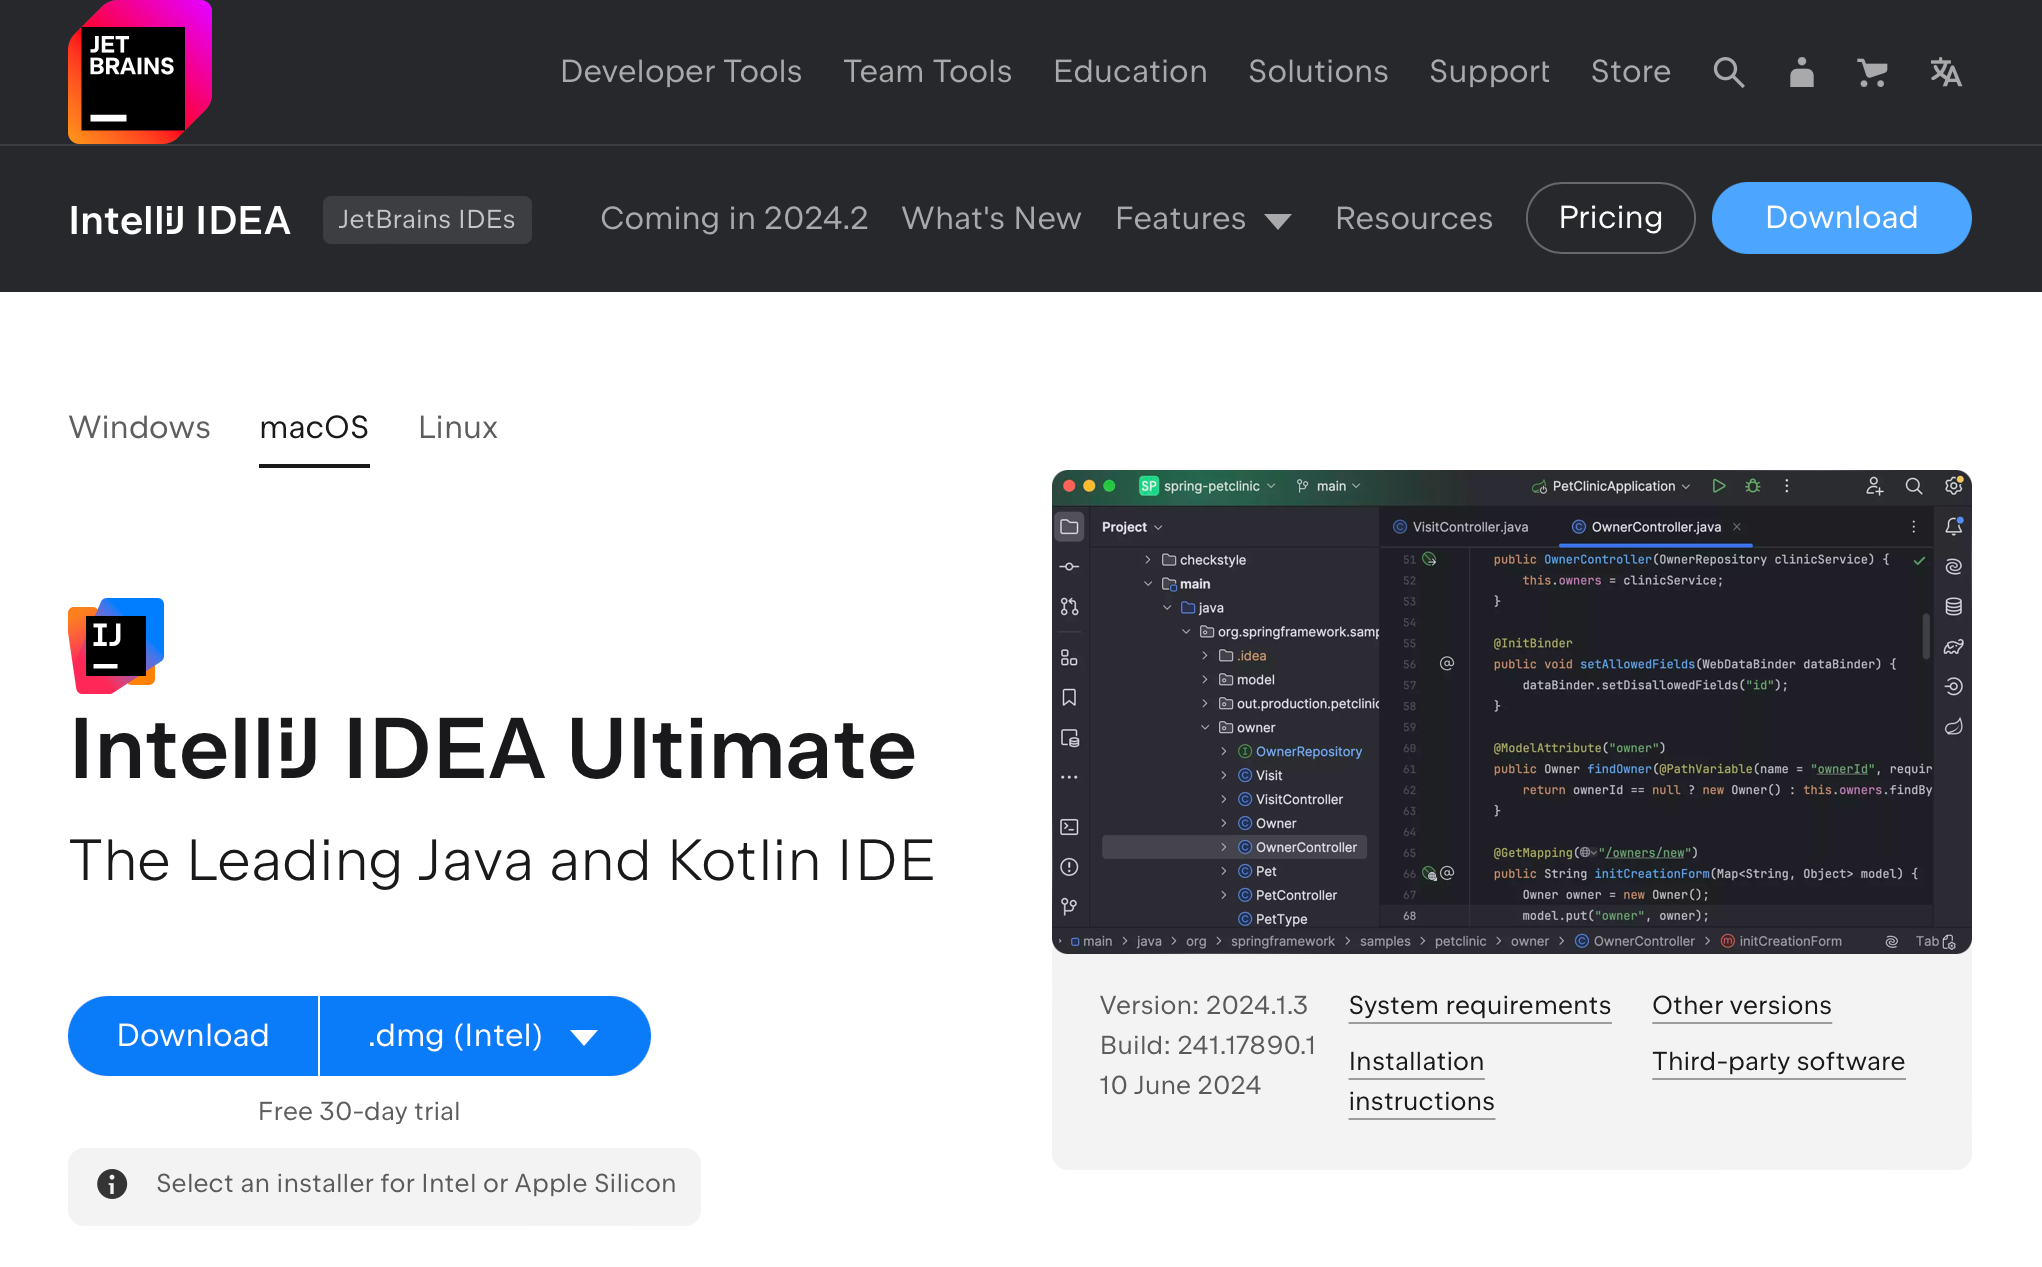Open the Developer Tools menu
The width and height of the screenshot is (2042, 1267).
click(x=680, y=72)
